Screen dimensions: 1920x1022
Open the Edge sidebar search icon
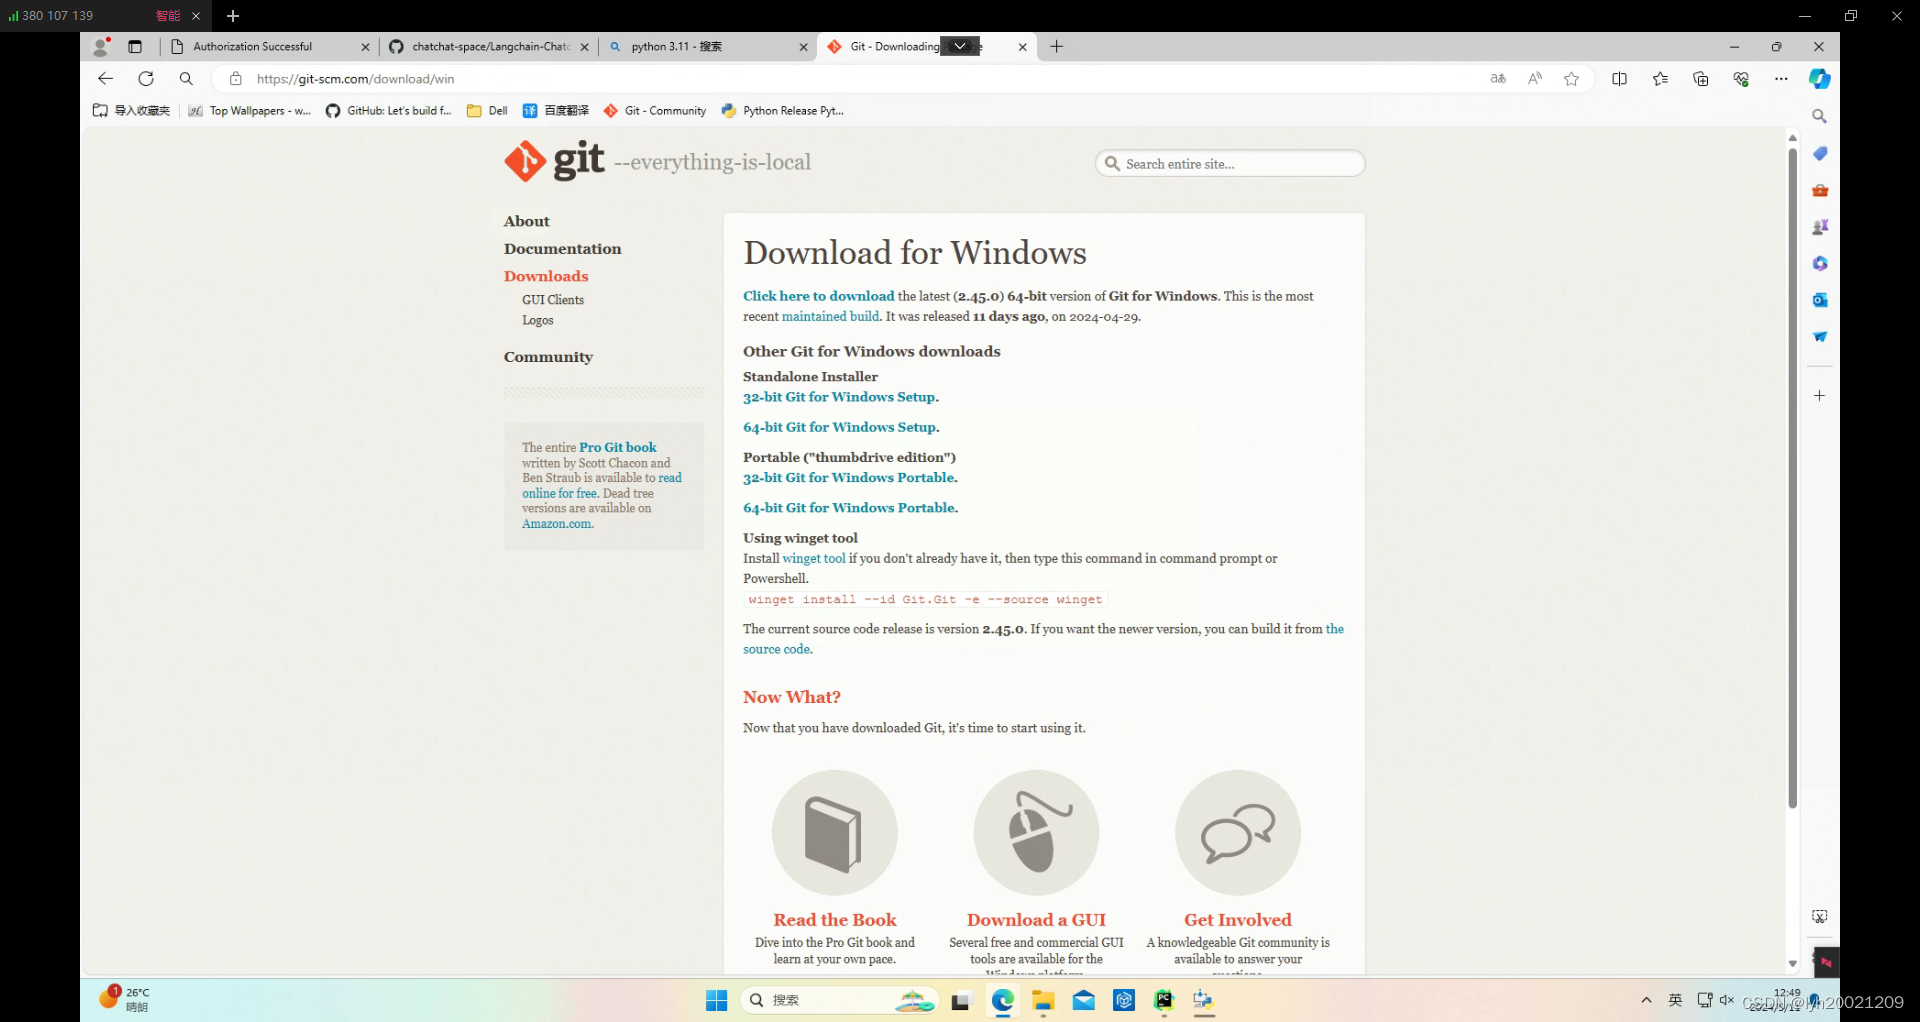pyautogui.click(x=1820, y=117)
